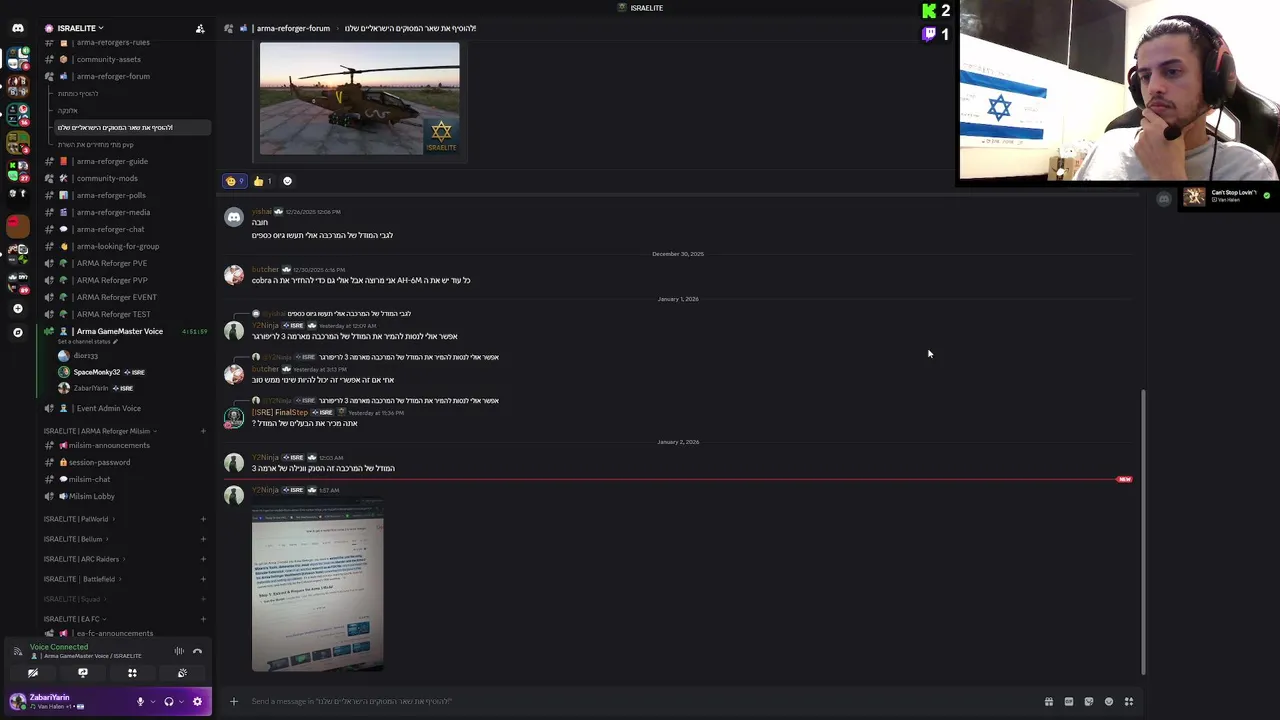Open Y2Ninja's avatar on 12:03 AM message

[x=234, y=463]
